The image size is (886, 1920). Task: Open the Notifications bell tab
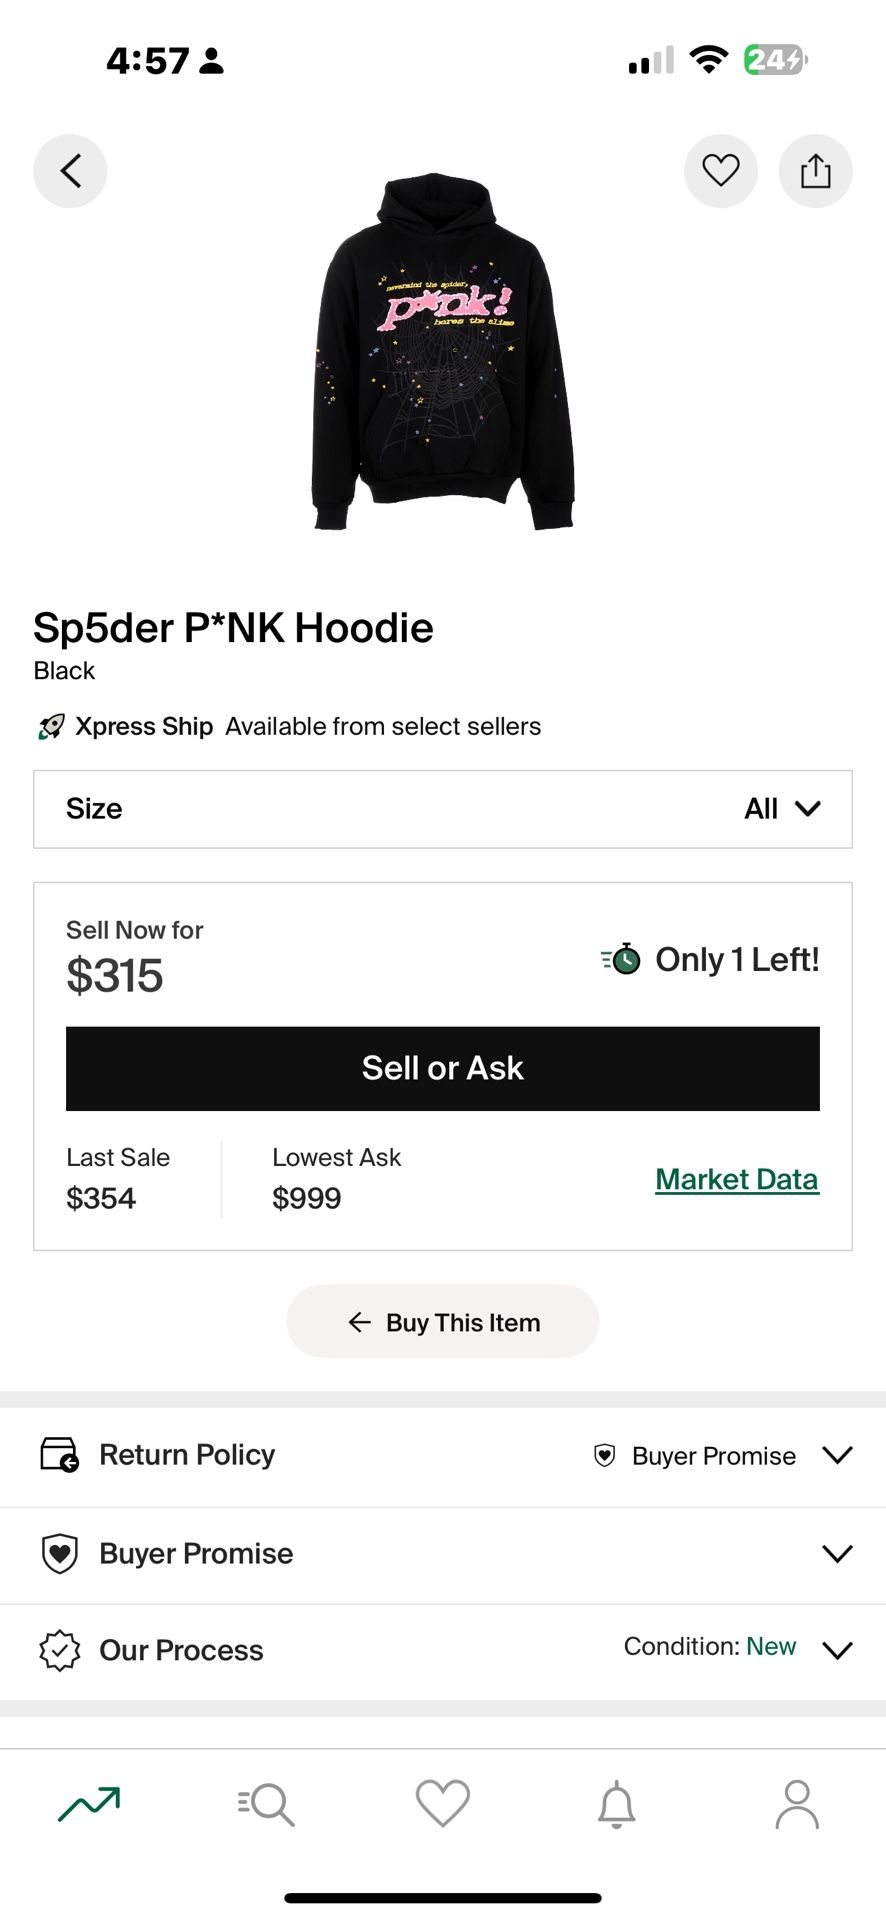[617, 1804]
